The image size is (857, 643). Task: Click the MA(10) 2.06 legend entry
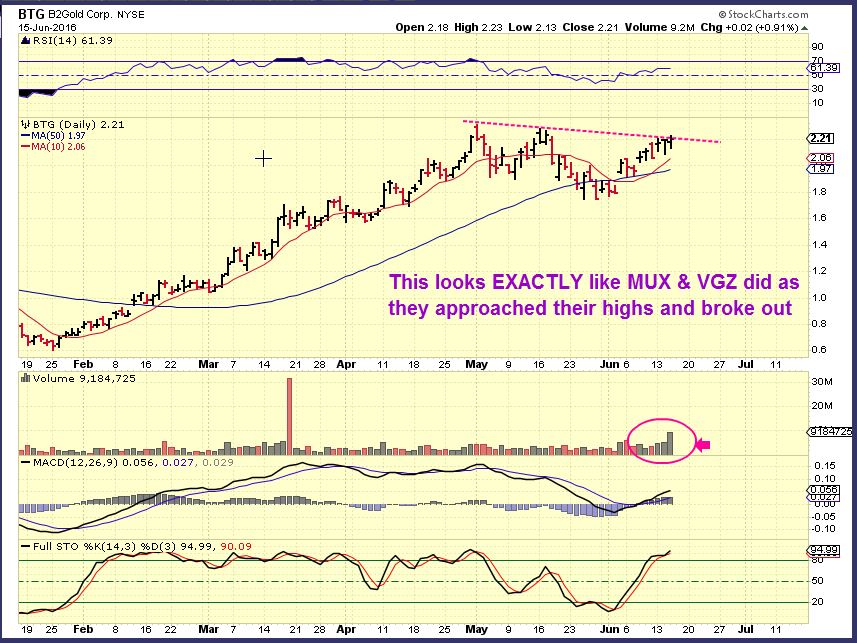coord(58,147)
